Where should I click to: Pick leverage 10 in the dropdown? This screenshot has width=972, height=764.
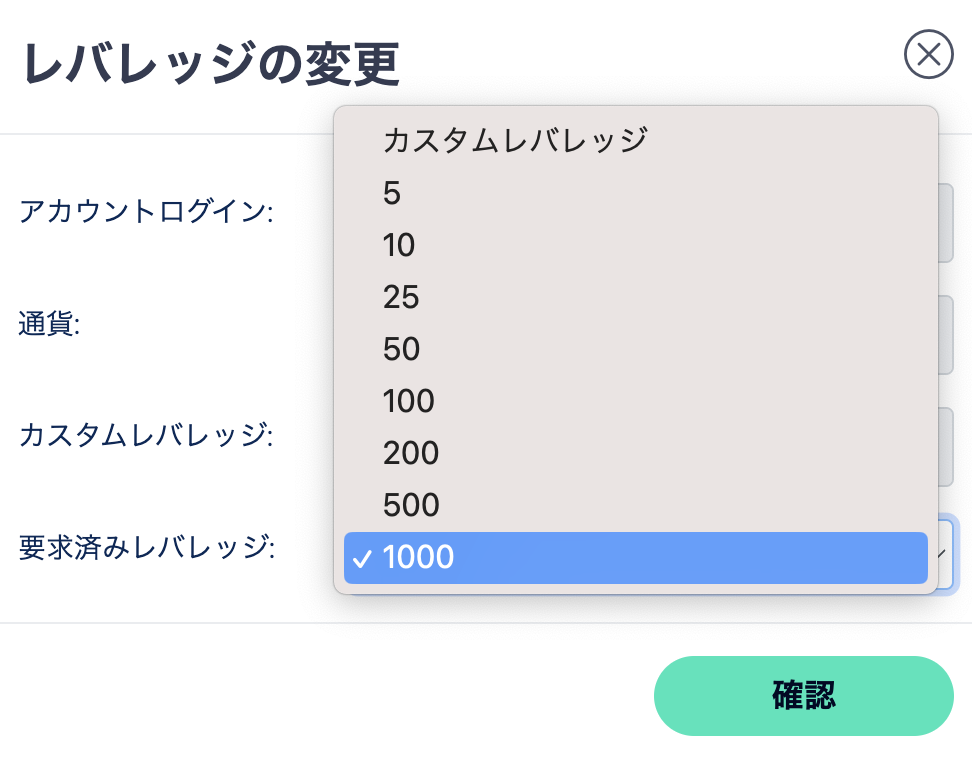[x=398, y=245]
